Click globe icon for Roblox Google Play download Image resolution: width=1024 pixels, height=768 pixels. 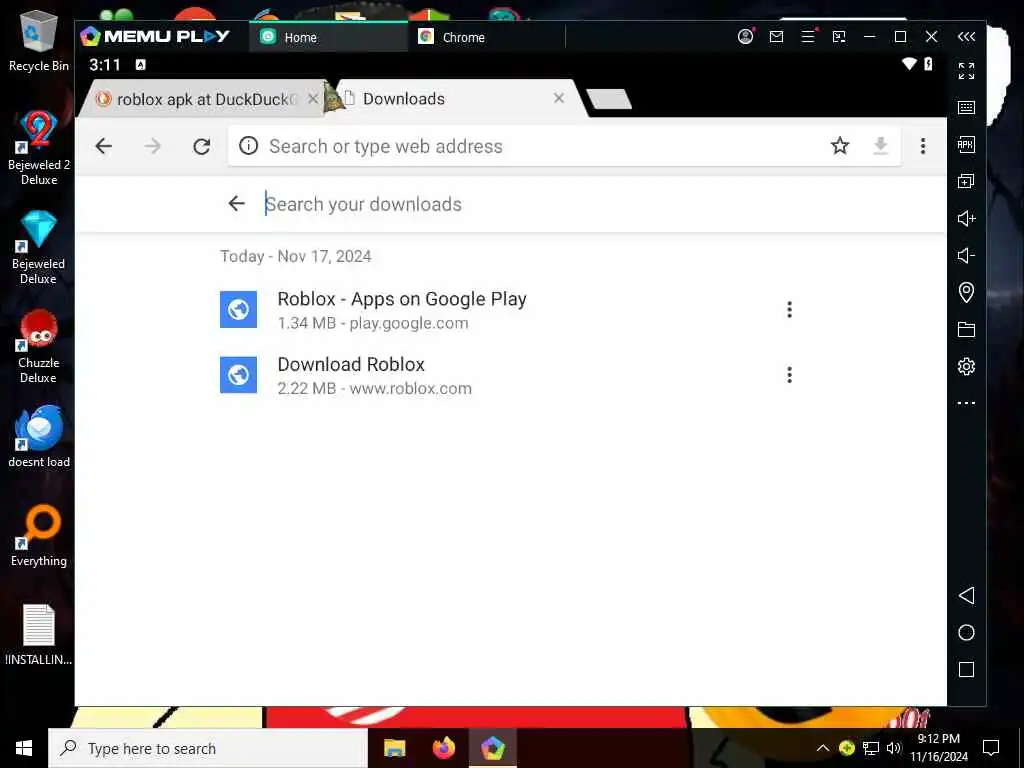pyautogui.click(x=238, y=310)
